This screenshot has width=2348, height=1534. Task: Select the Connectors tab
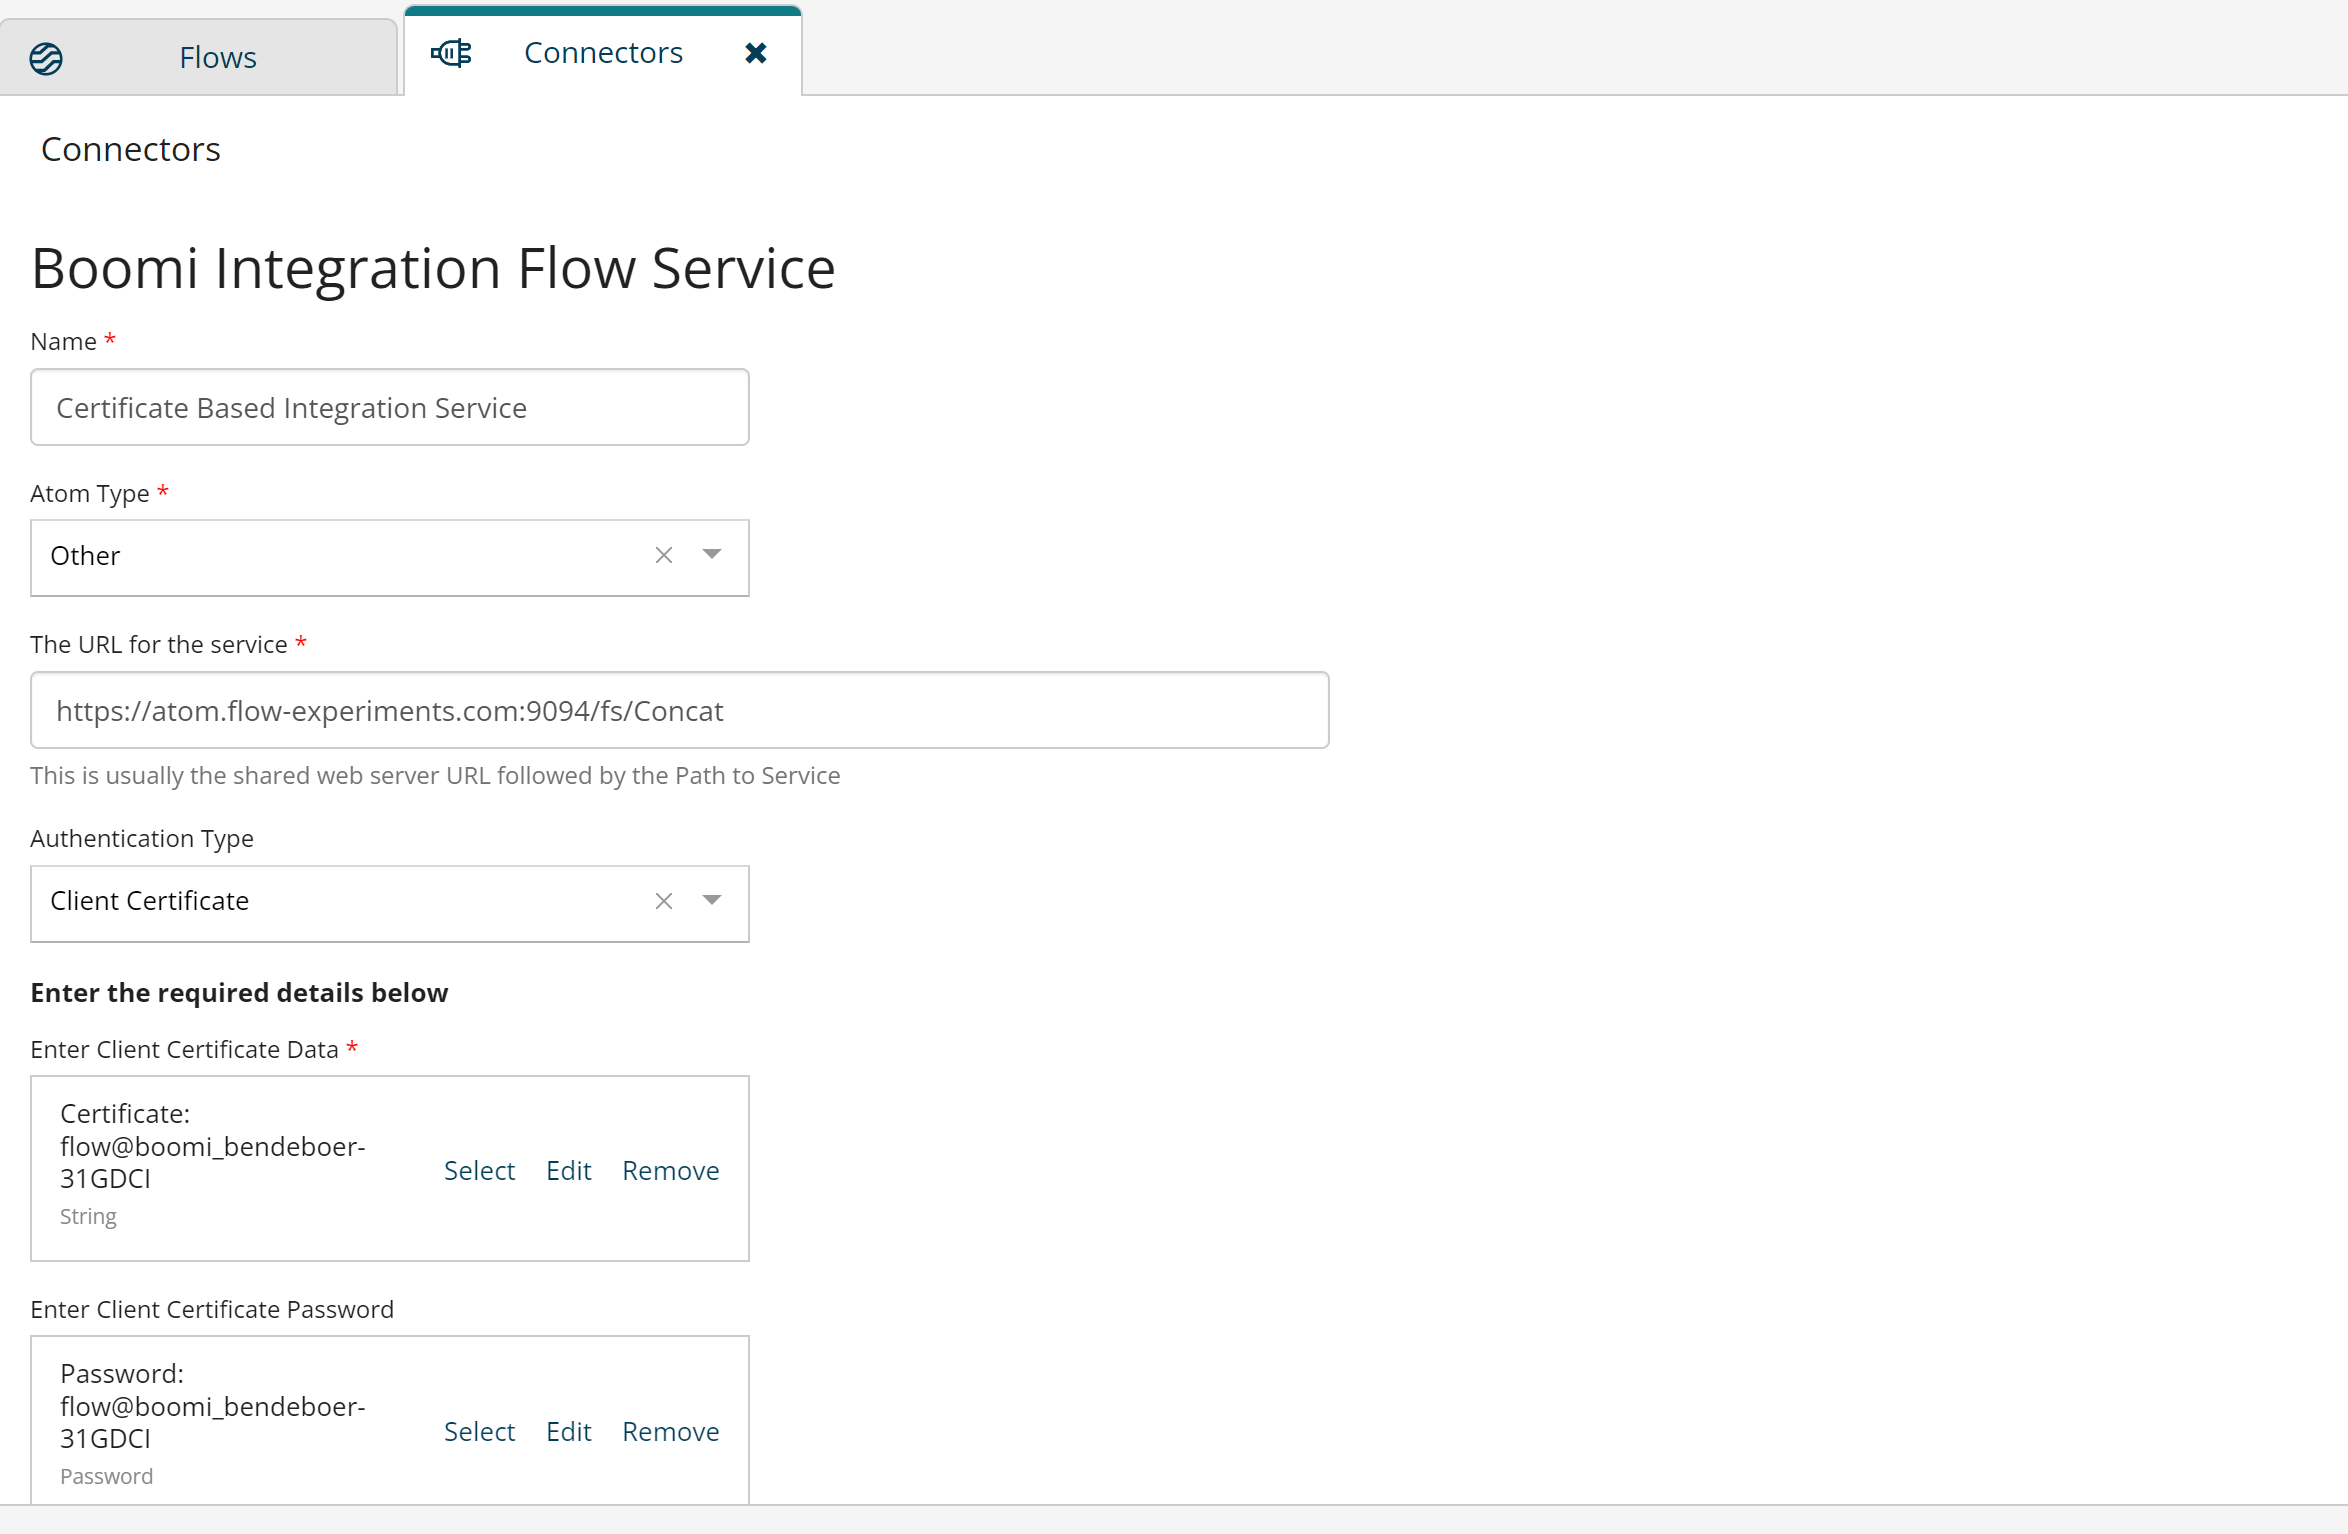[x=602, y=52]
